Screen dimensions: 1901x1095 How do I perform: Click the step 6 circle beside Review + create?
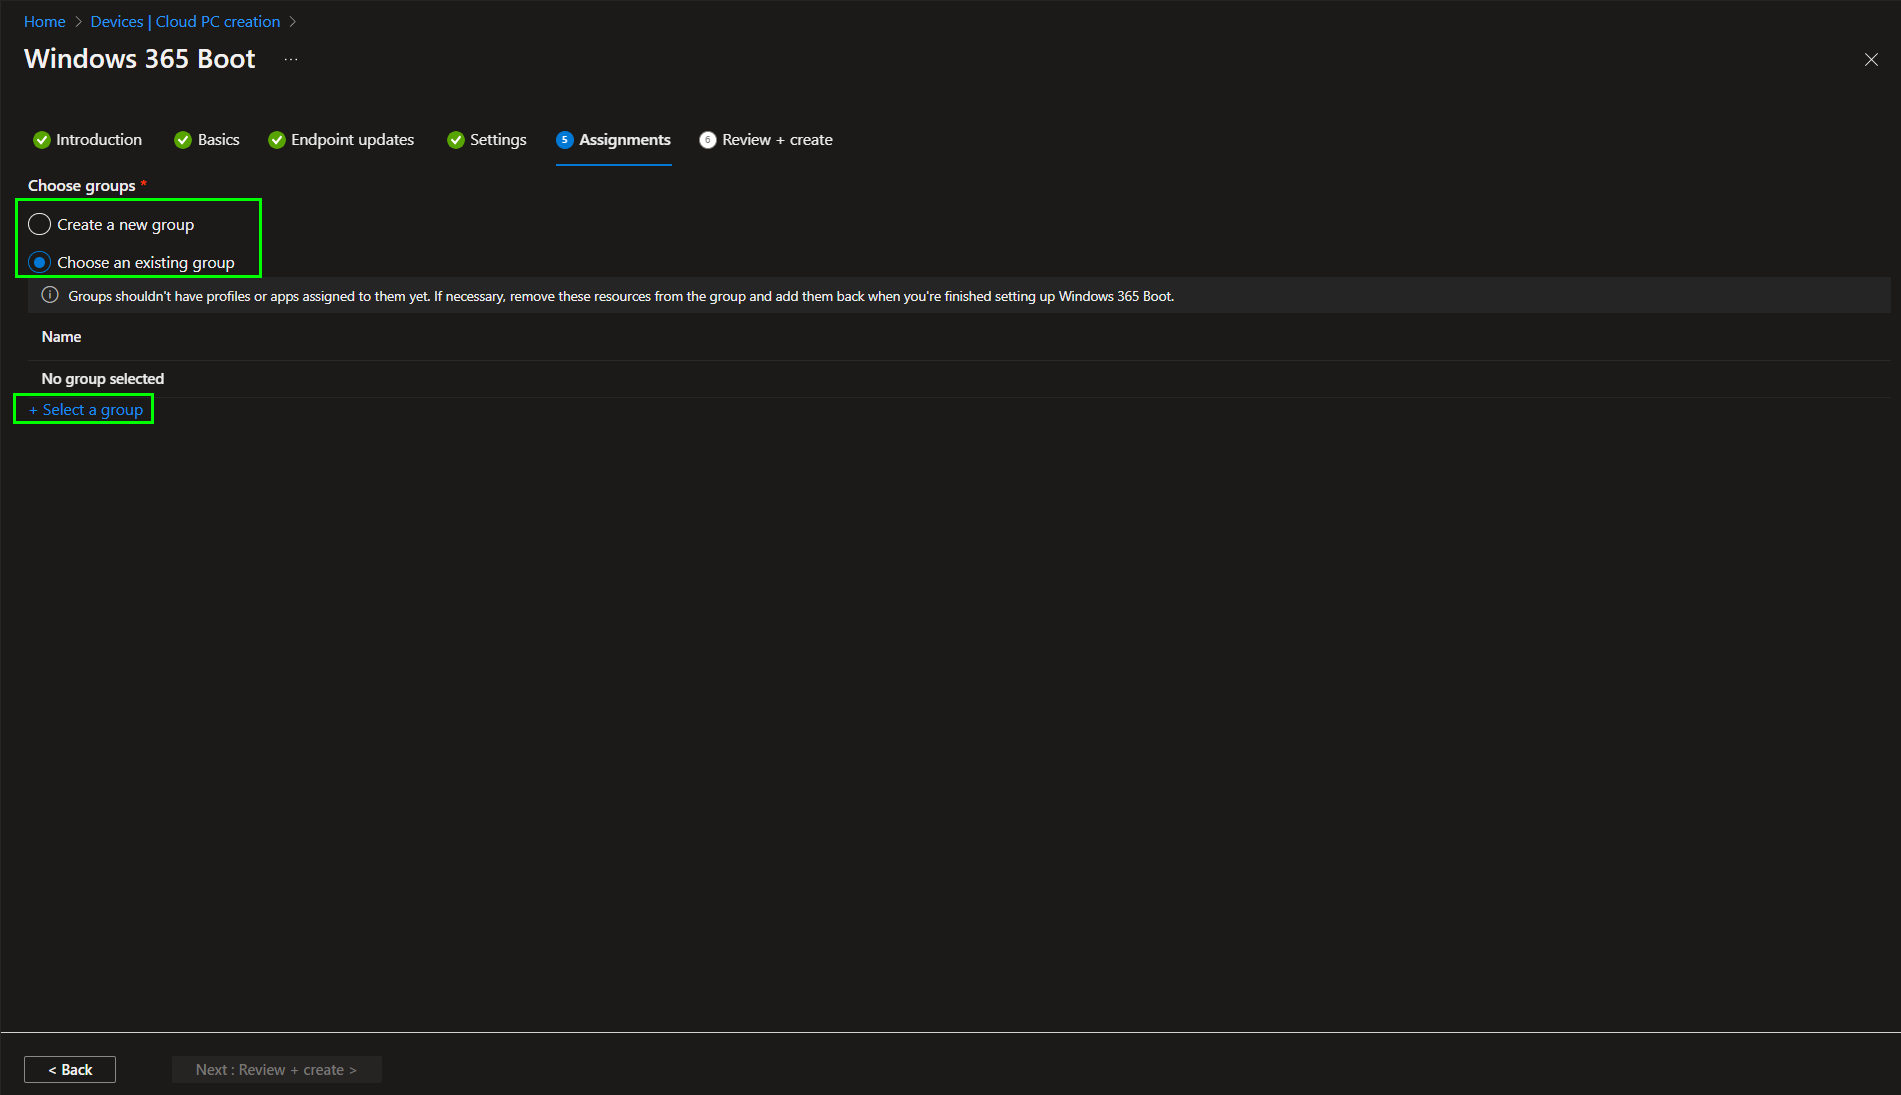tap(708, 140)
